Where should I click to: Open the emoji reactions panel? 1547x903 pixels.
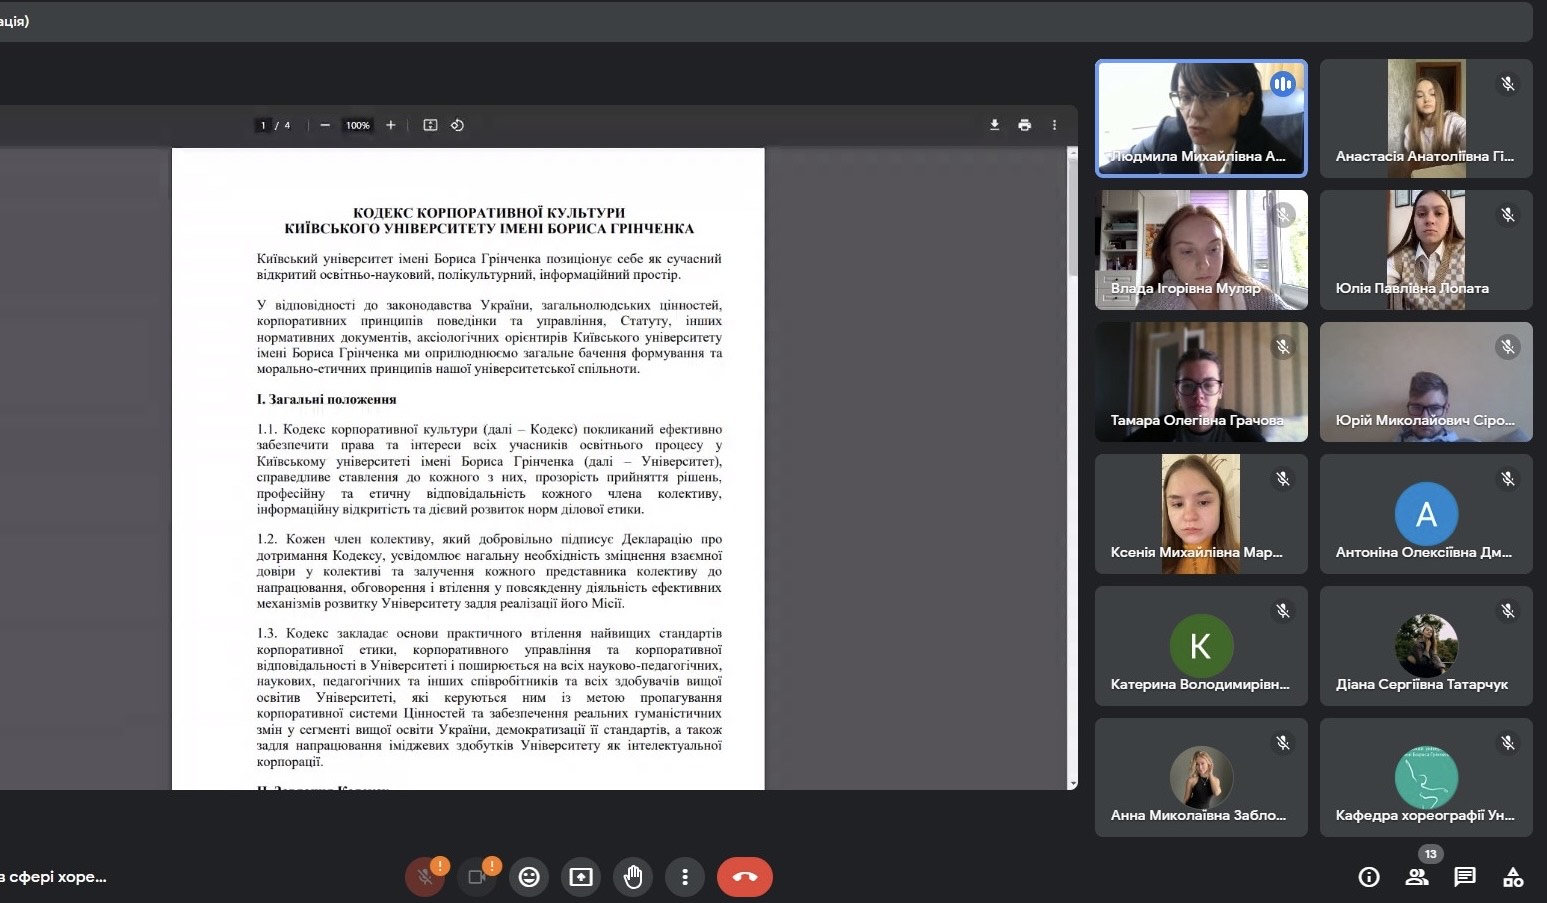point(529,877)
